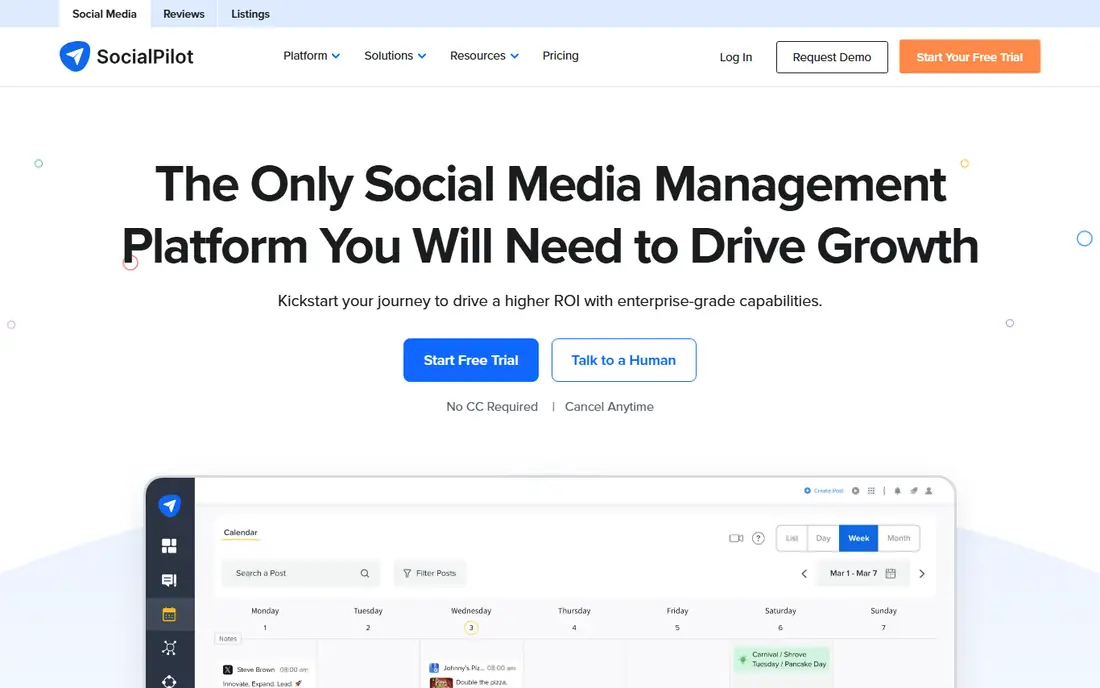Open the date picker calendar icon

point(890,573)
